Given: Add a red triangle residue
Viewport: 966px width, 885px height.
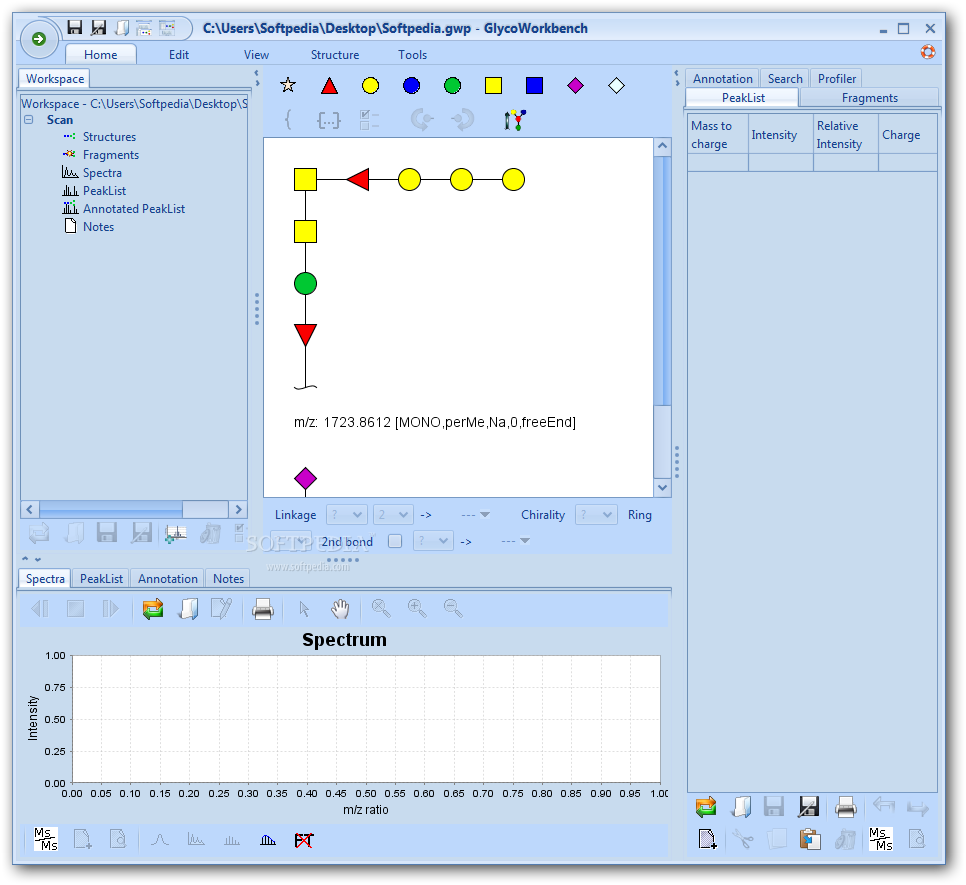Looking at the screenshot, I should (330, 86).
